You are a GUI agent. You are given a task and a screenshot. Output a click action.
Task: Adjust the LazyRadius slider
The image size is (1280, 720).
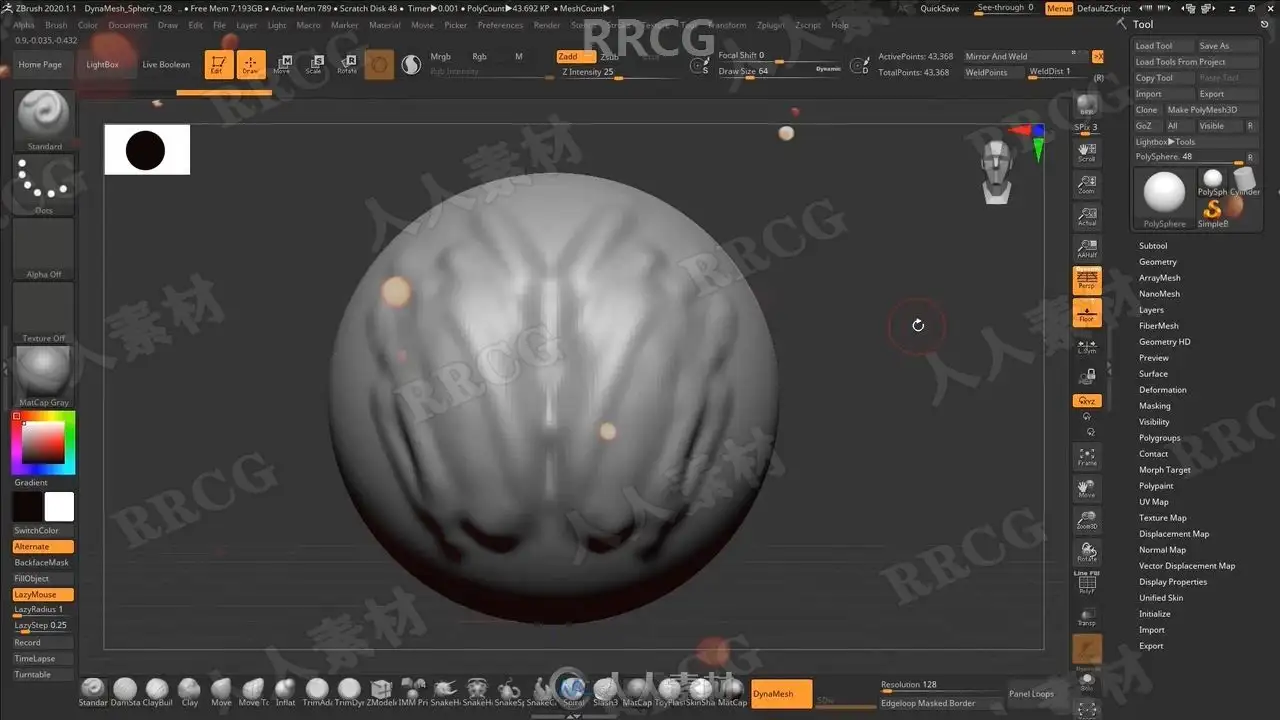pyautogui.click(x=43, y=610)
